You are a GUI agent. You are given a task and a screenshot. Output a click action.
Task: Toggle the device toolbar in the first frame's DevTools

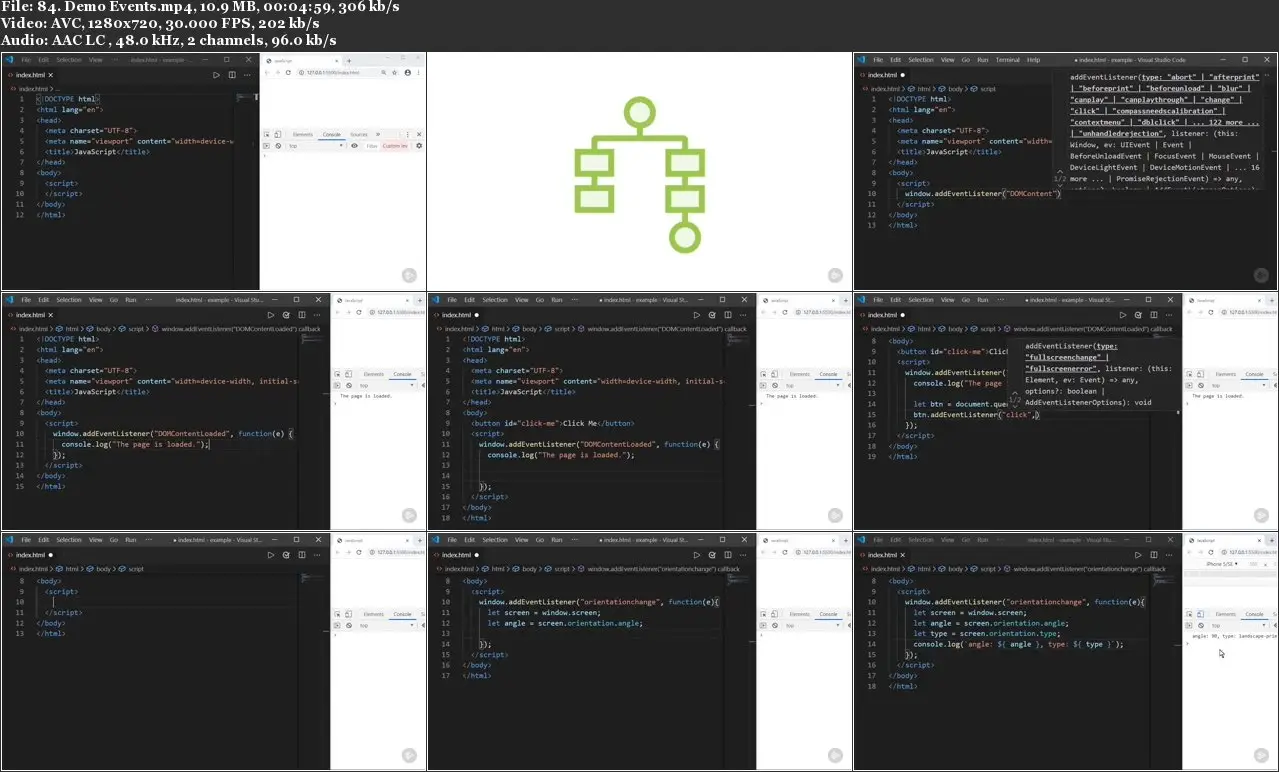tap(277, 134)
